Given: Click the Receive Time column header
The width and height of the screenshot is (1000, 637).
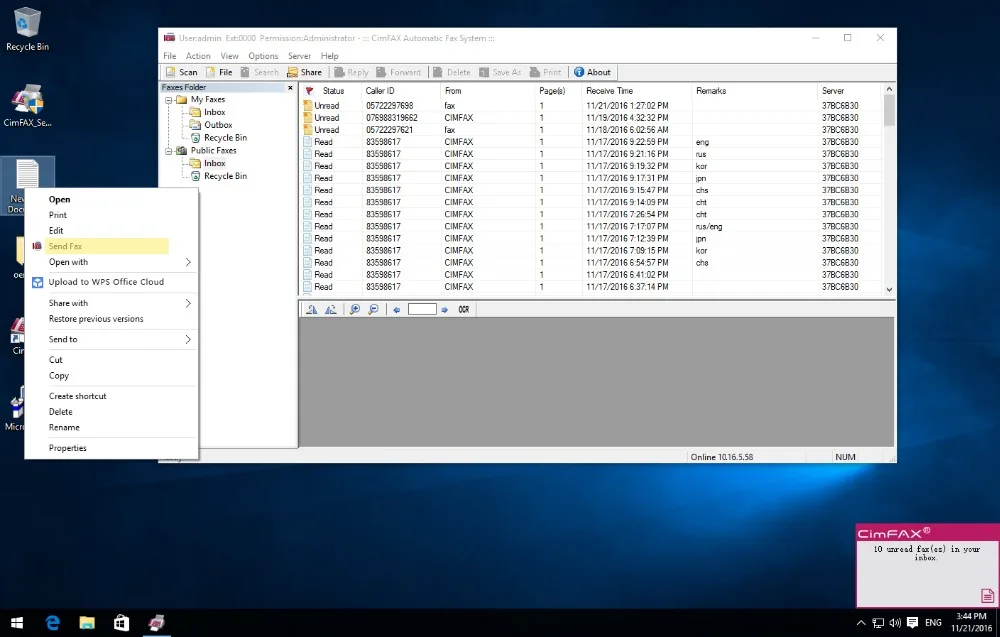Looking at the screenshot, I should 609,91.
